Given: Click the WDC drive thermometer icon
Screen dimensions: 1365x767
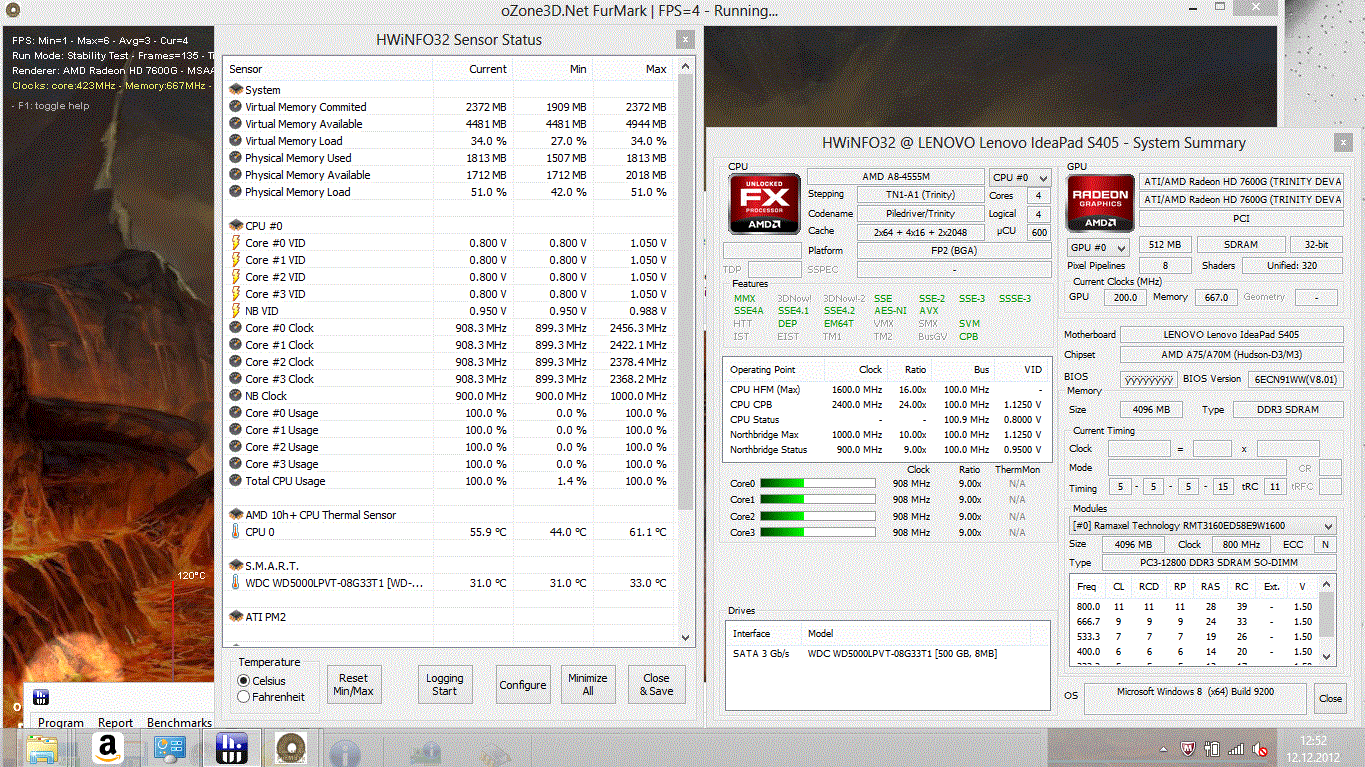Looking at the screenshot, I should (x=236, y=583).
